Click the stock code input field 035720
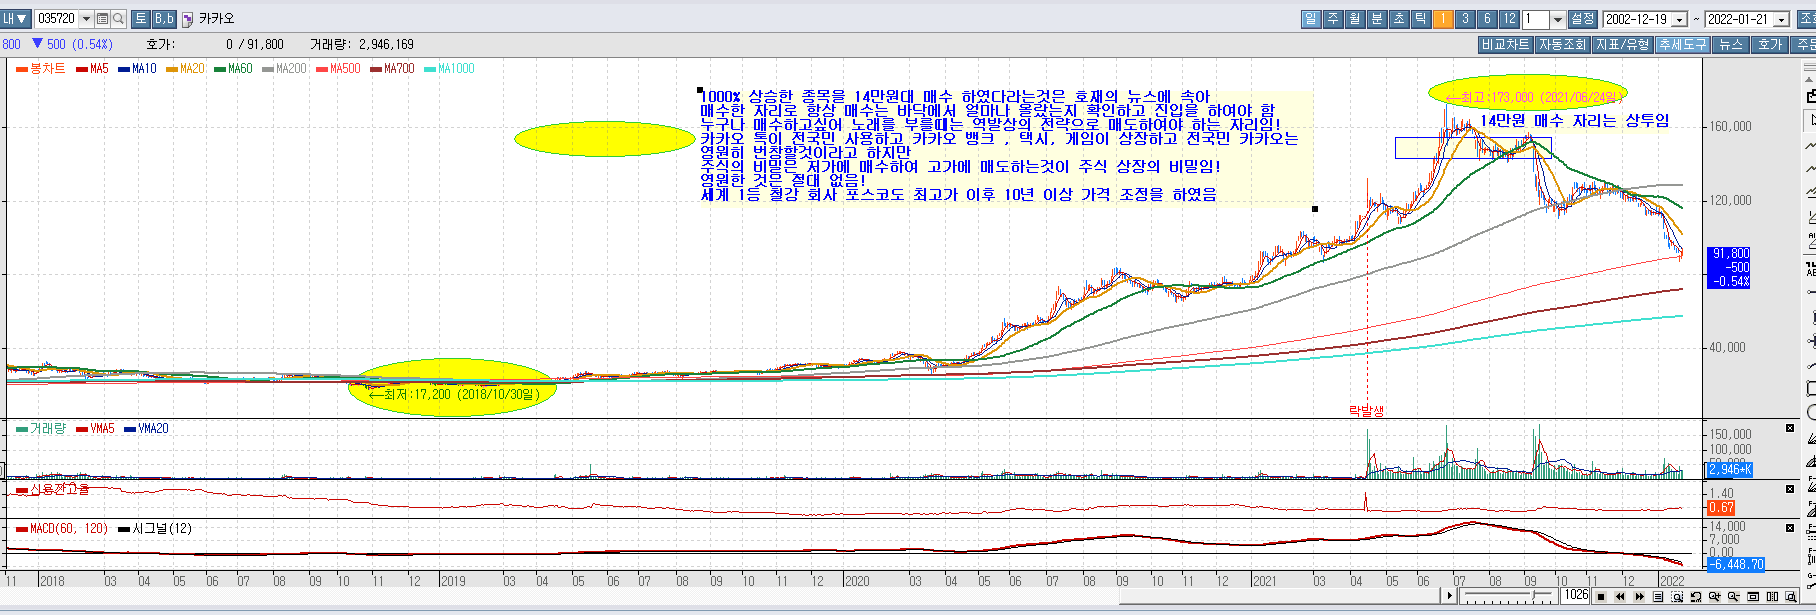1816x615 pixels. 57,19
